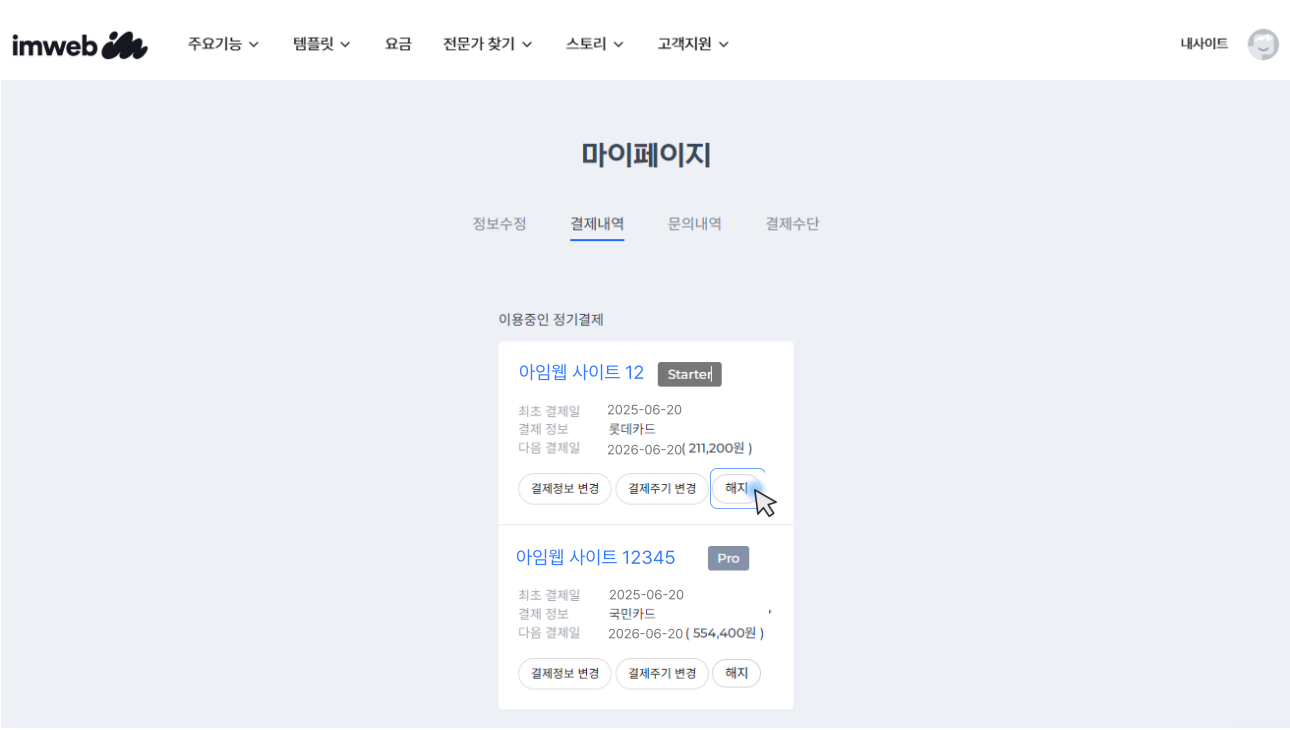Switch to the 정보수정 tab
Image resolution: width=1290 pixels, height=730 pixels.
click(x=499, y=224)
